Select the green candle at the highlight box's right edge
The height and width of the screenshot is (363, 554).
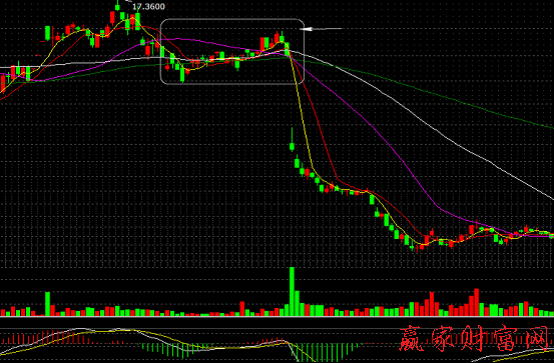pos(287,48)
